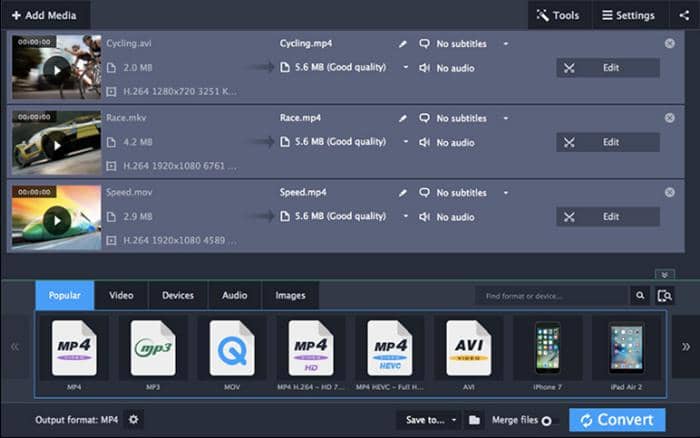Expand the Cycling.mp4 output quality dropdown
The height and width of the screenshot is (438, 700).
click(x=406, y=68)
